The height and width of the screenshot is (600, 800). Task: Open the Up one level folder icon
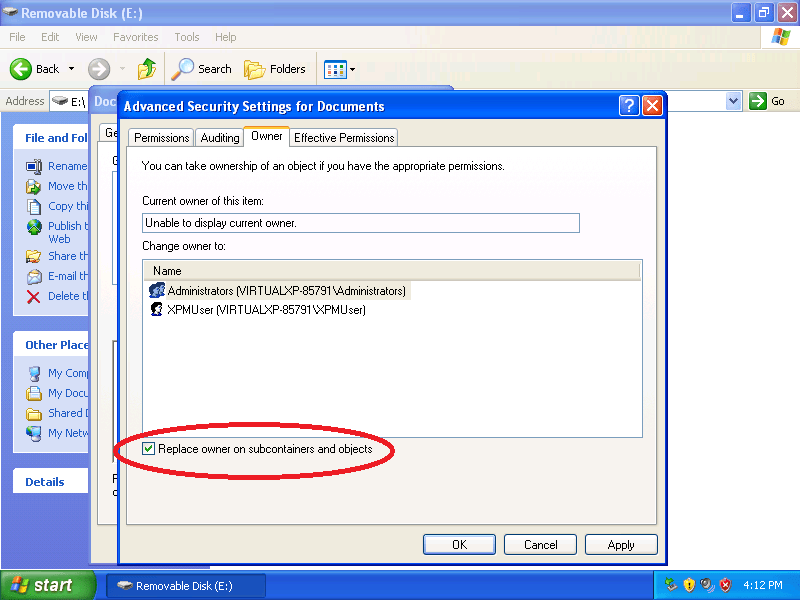click(x=146, y=68)
